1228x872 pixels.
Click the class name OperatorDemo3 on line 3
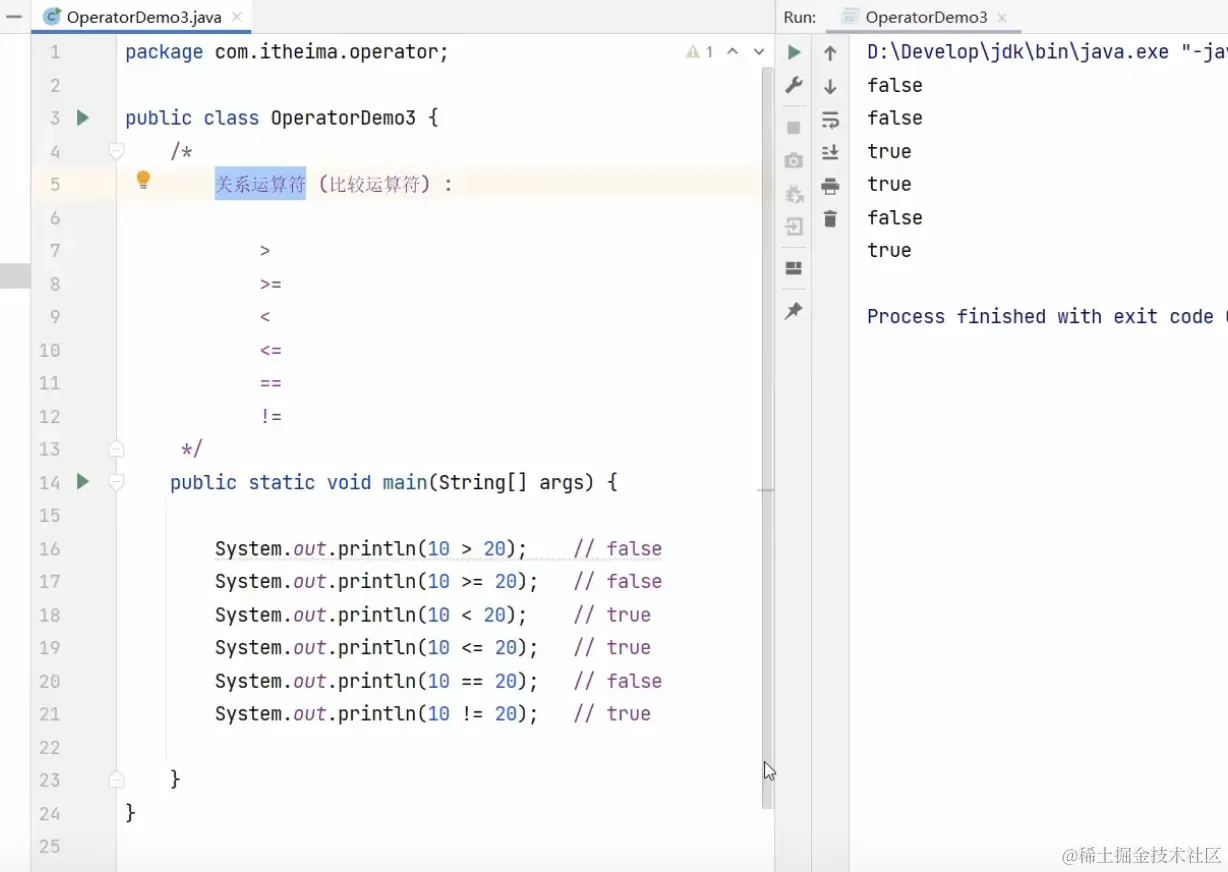[343, 118]
